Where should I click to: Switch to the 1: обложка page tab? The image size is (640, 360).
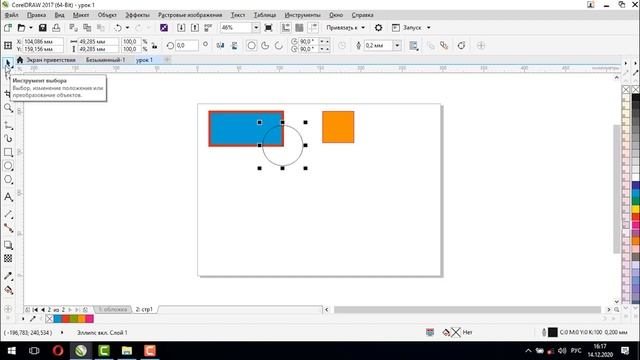[x=113, y=309]
